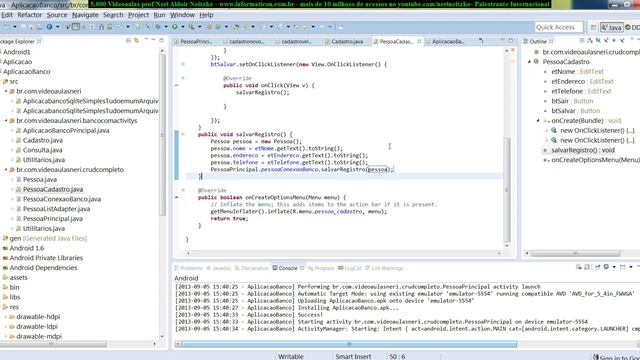This screenshot has height=360, width=640.
Task: Switch to Java perspective
Action: coord(611,27)
